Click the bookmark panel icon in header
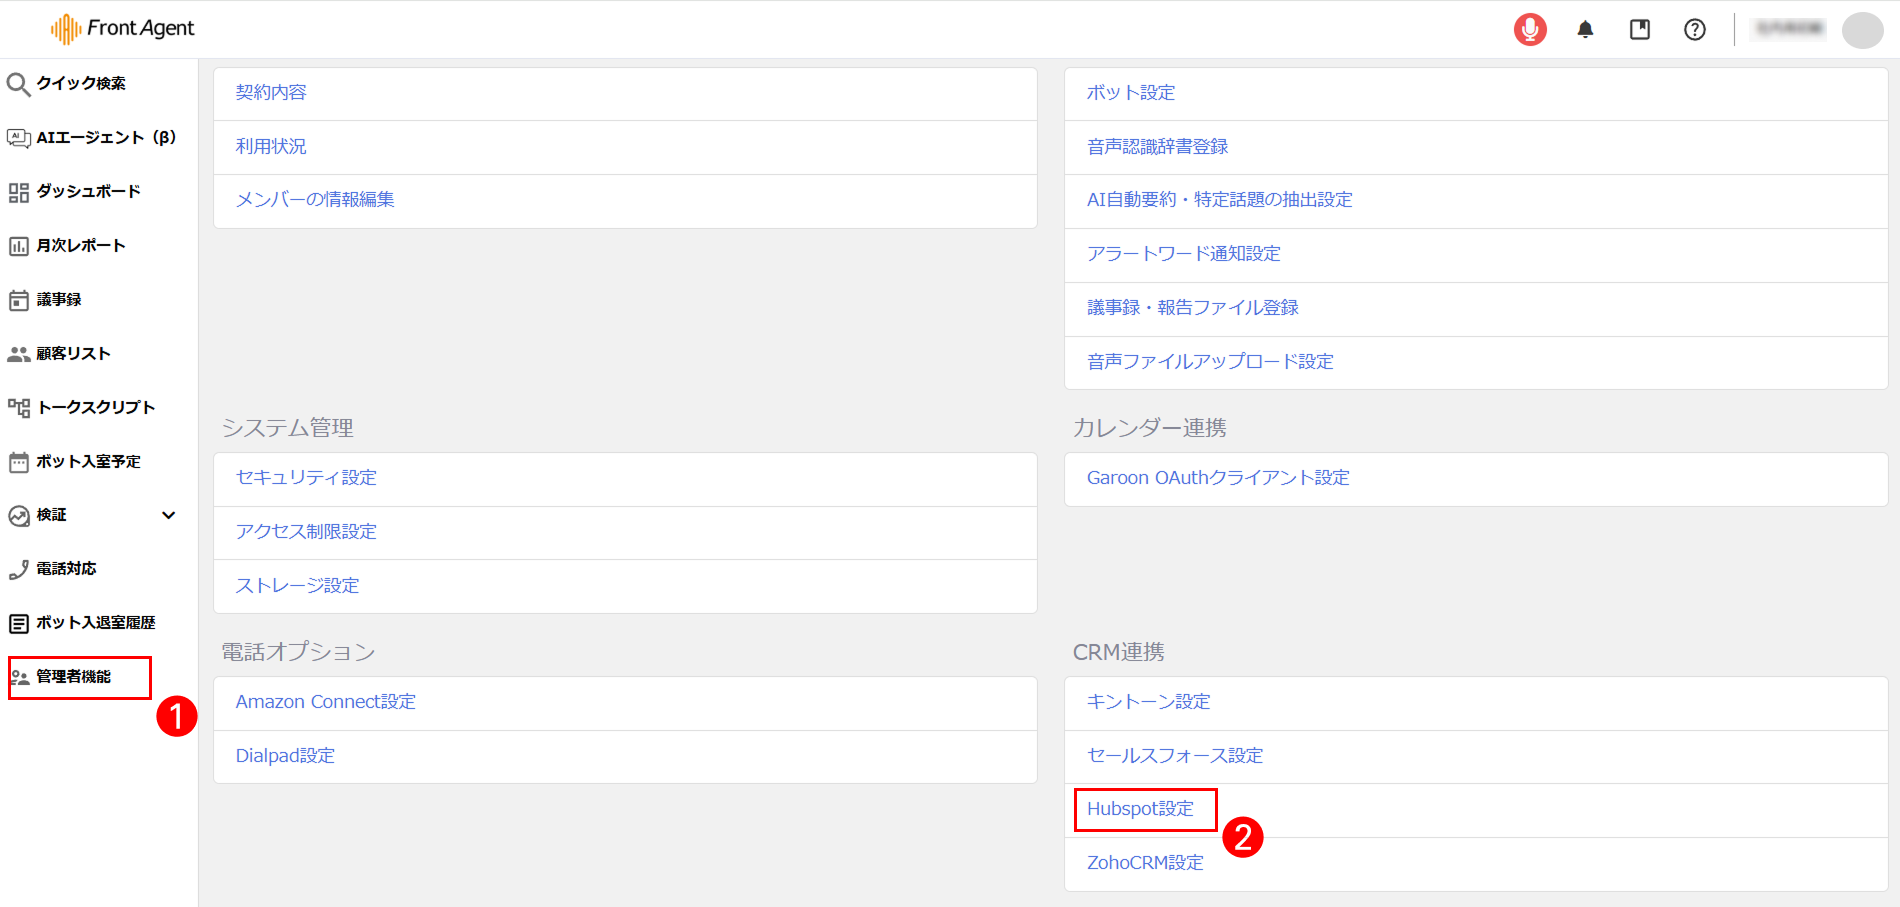 click(1640, 30)
